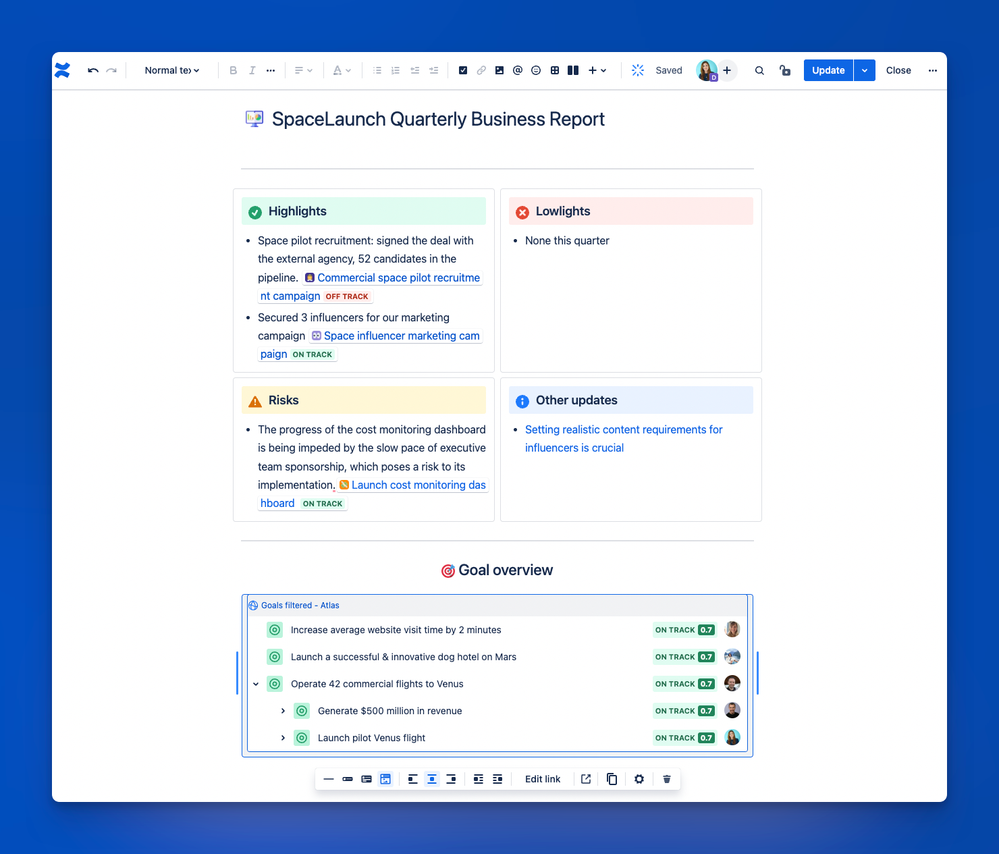Image resolution: width=999 pixels, height=854 pixels.
Task: Insert an emoji from the toolbar
Action: tap(536, 70)
